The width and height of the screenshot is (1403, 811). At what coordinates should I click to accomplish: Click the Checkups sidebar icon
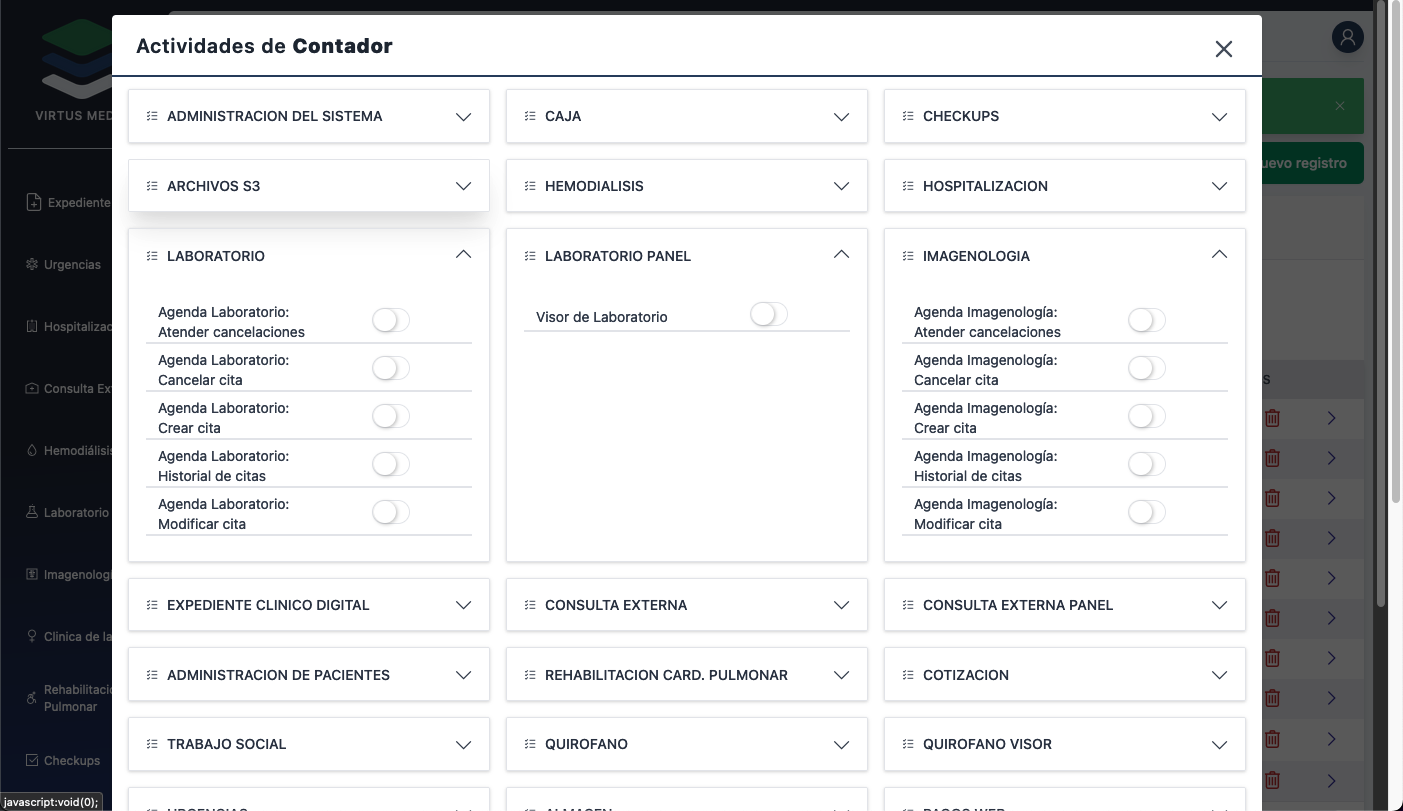click(x=32, y=760)
